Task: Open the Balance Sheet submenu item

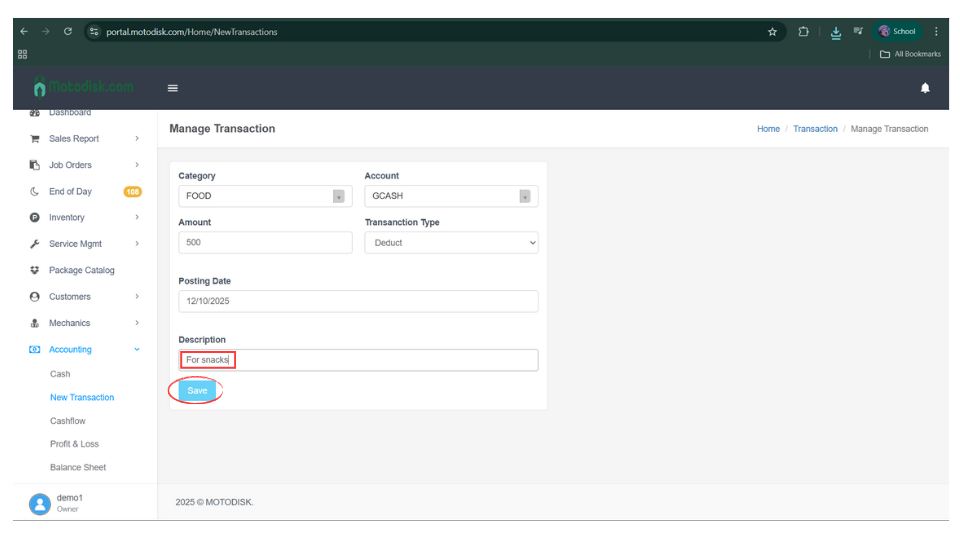Action: [78, 467]
